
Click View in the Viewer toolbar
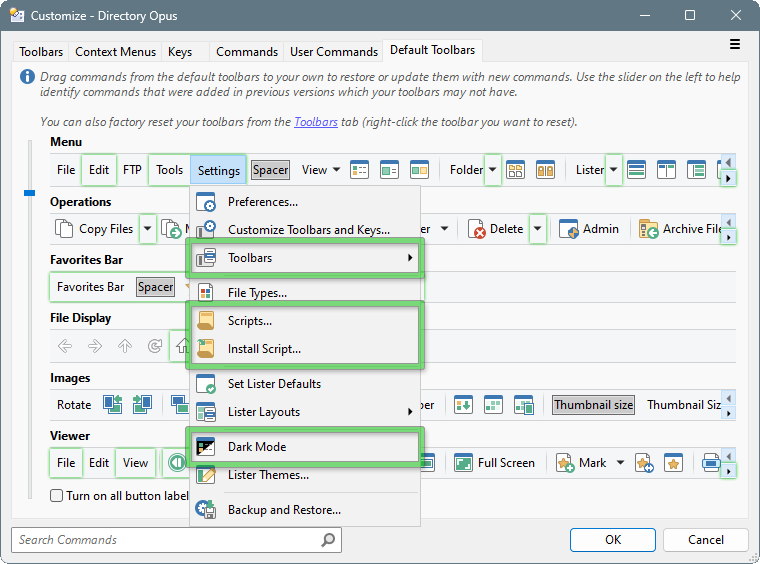coord(135,463)
